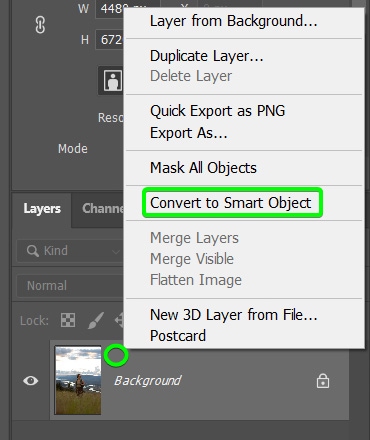The image size is (370, 440).
Task: Open the Normal blend mode dropdown
Action: [70, 286]
